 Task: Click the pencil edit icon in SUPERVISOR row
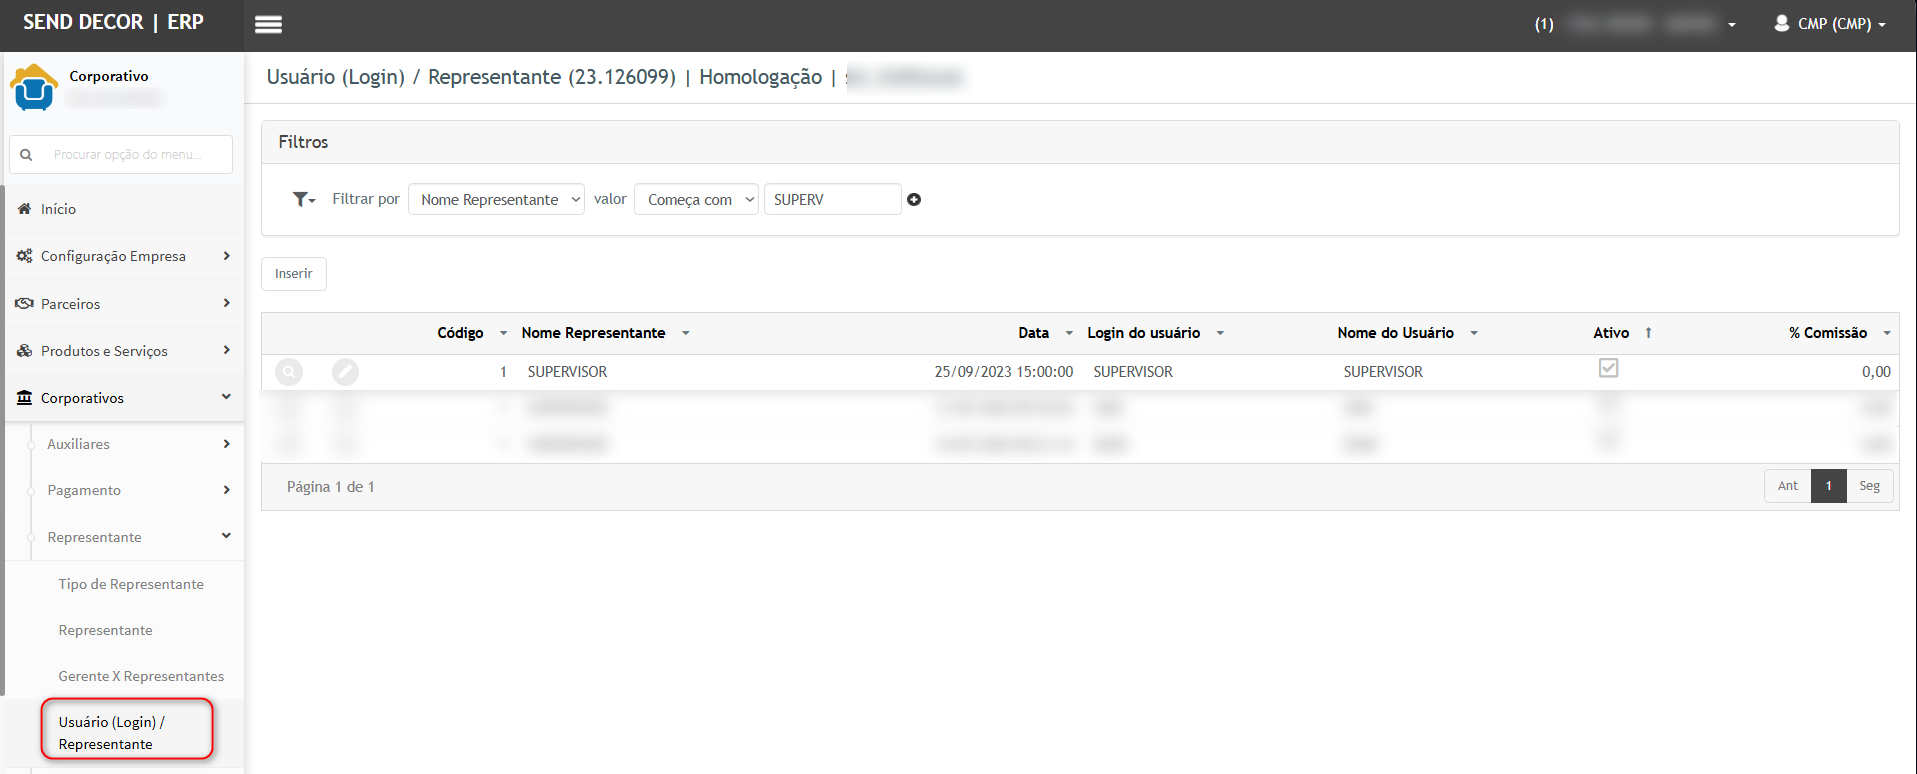click(345, 372)
